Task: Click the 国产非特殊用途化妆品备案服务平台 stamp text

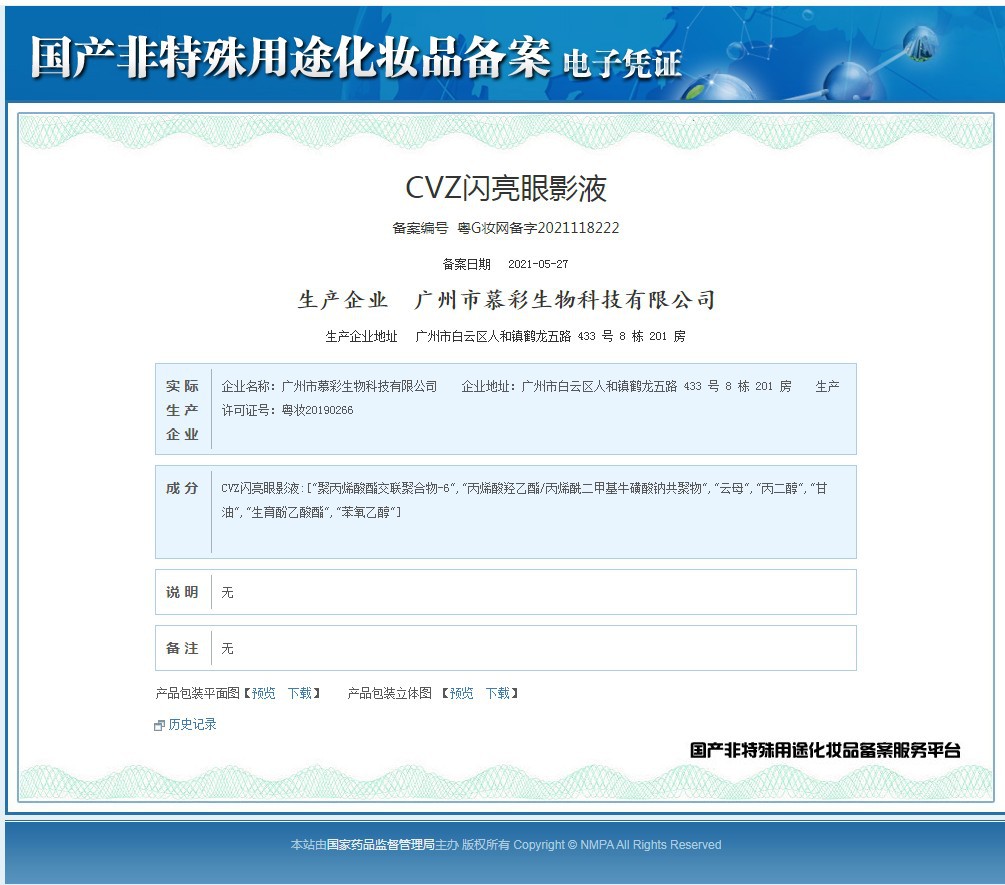Action: (x=825, y=750)
